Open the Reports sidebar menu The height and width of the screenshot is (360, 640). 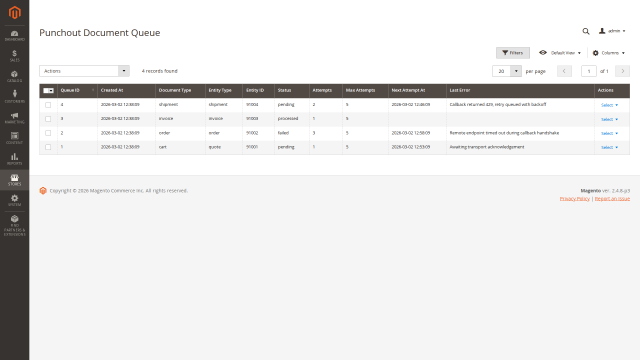coord(14,159)
